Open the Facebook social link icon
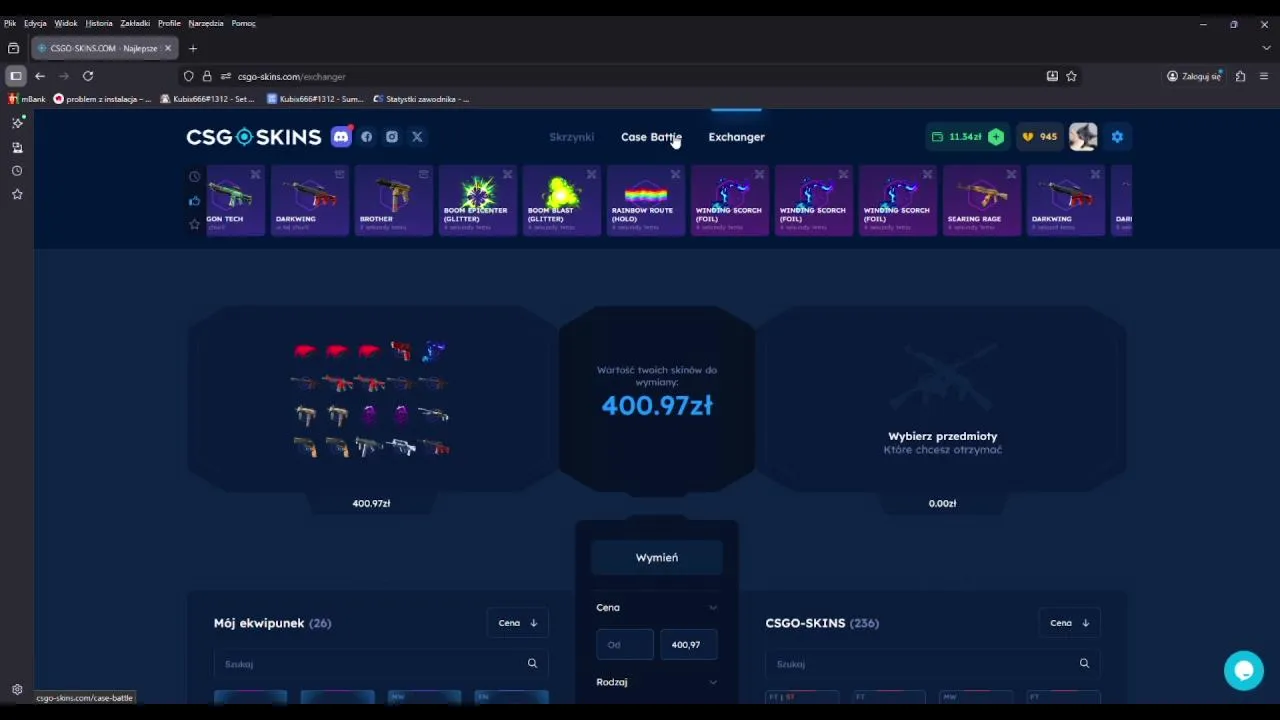Viewport: 1280px width, 720px height. [367, 137]
